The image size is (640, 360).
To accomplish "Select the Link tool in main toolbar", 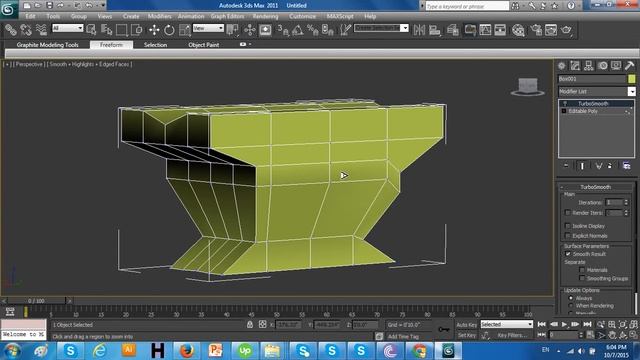I will 11,30.
